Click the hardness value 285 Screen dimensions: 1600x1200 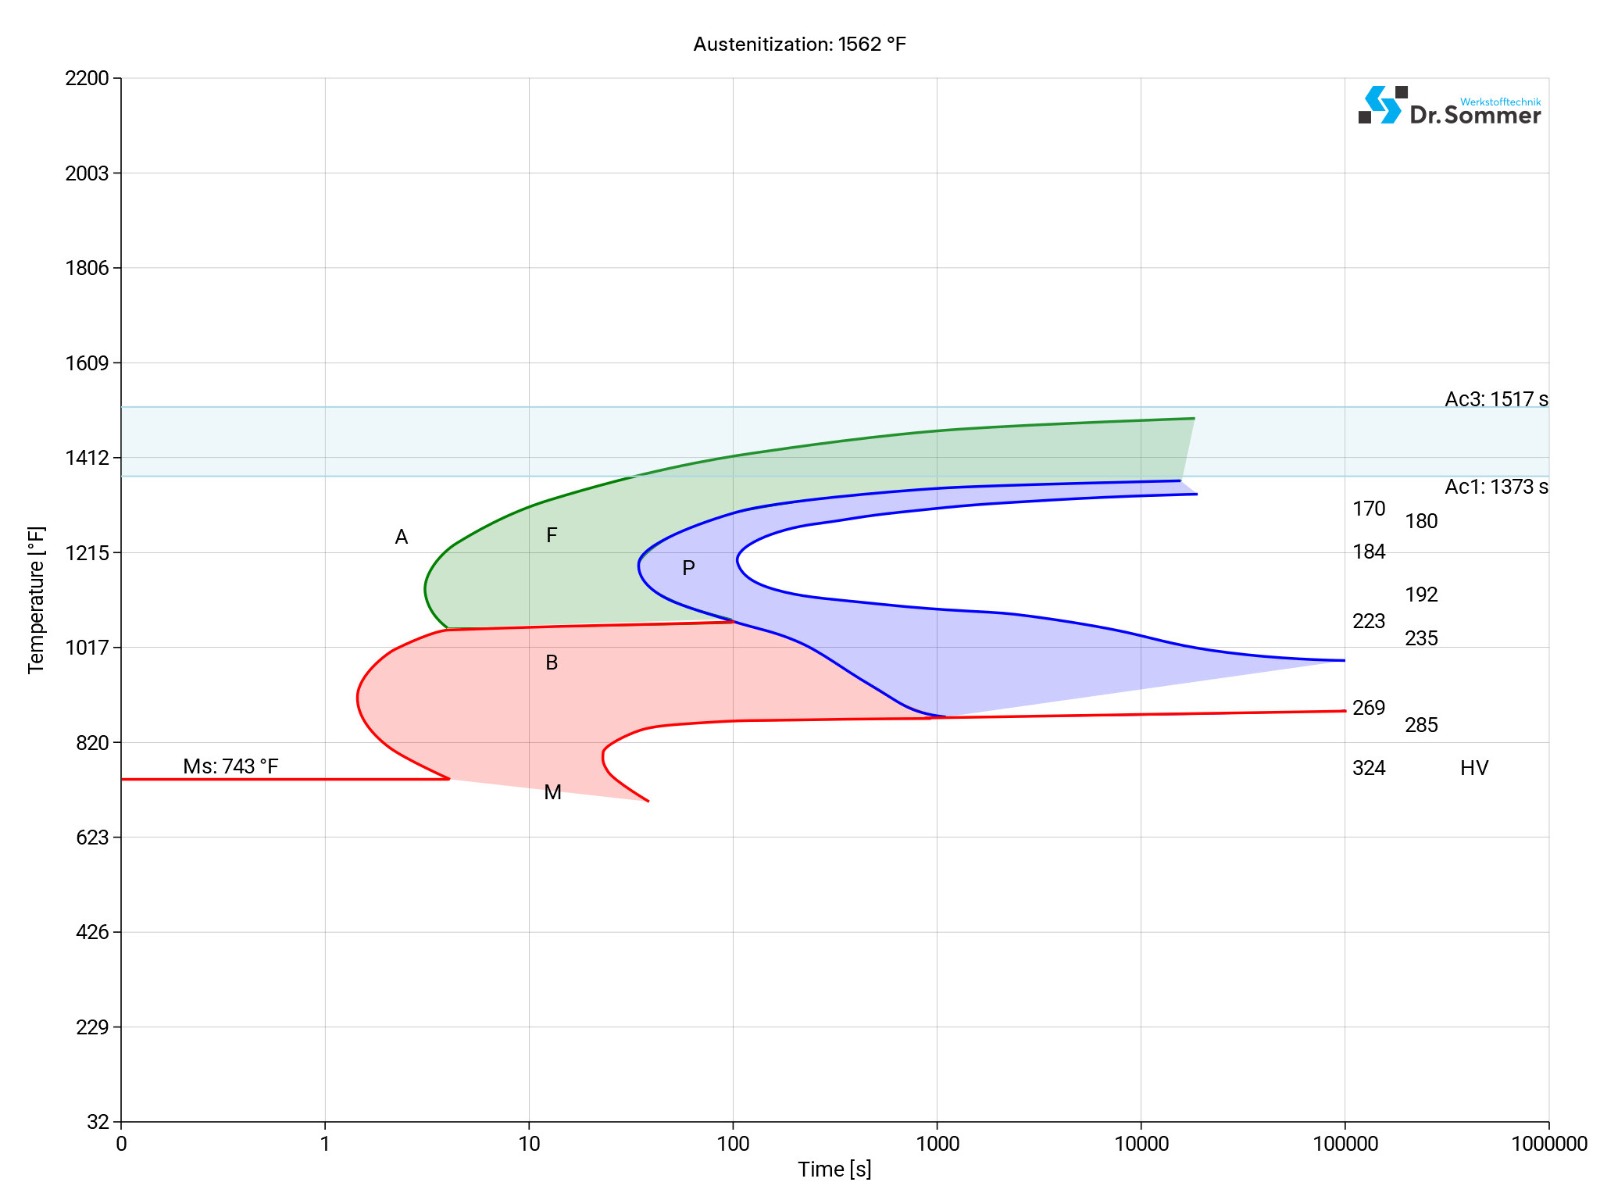pos(1420,725)
